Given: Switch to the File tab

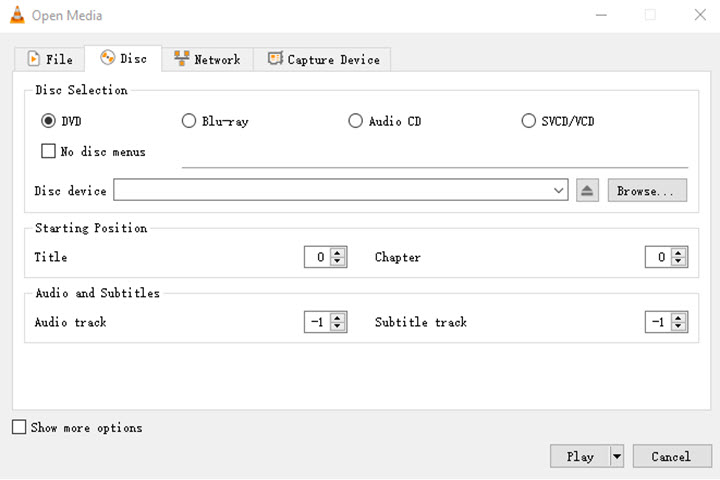Looking at the screenshot, I should pos(49,59).
